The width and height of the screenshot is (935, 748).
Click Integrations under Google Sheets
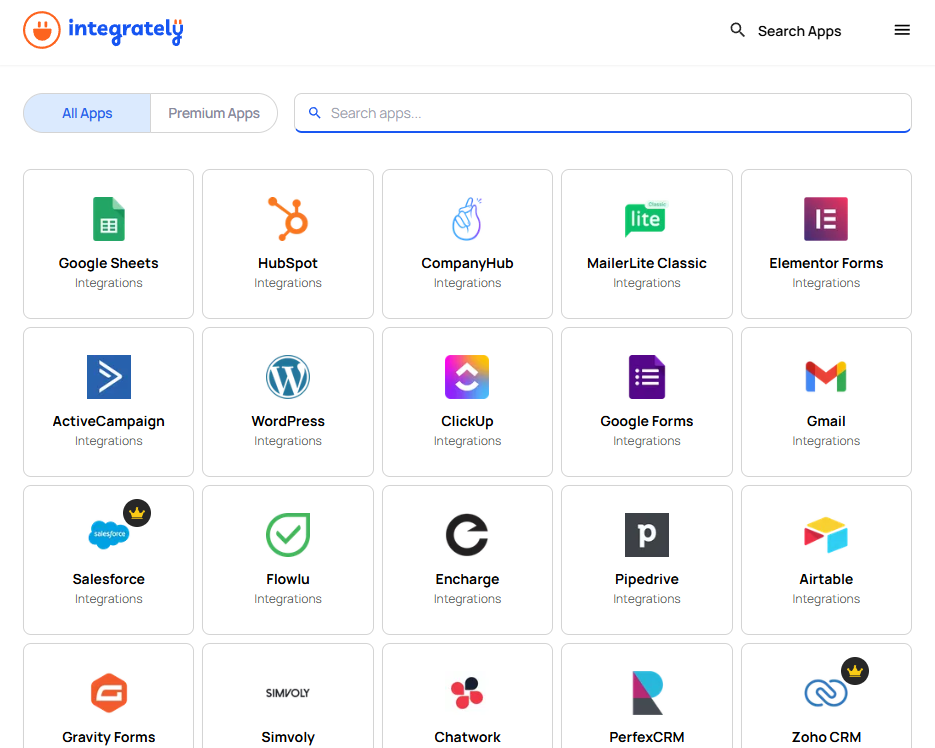pyautogui.click(x=109, y=283)
